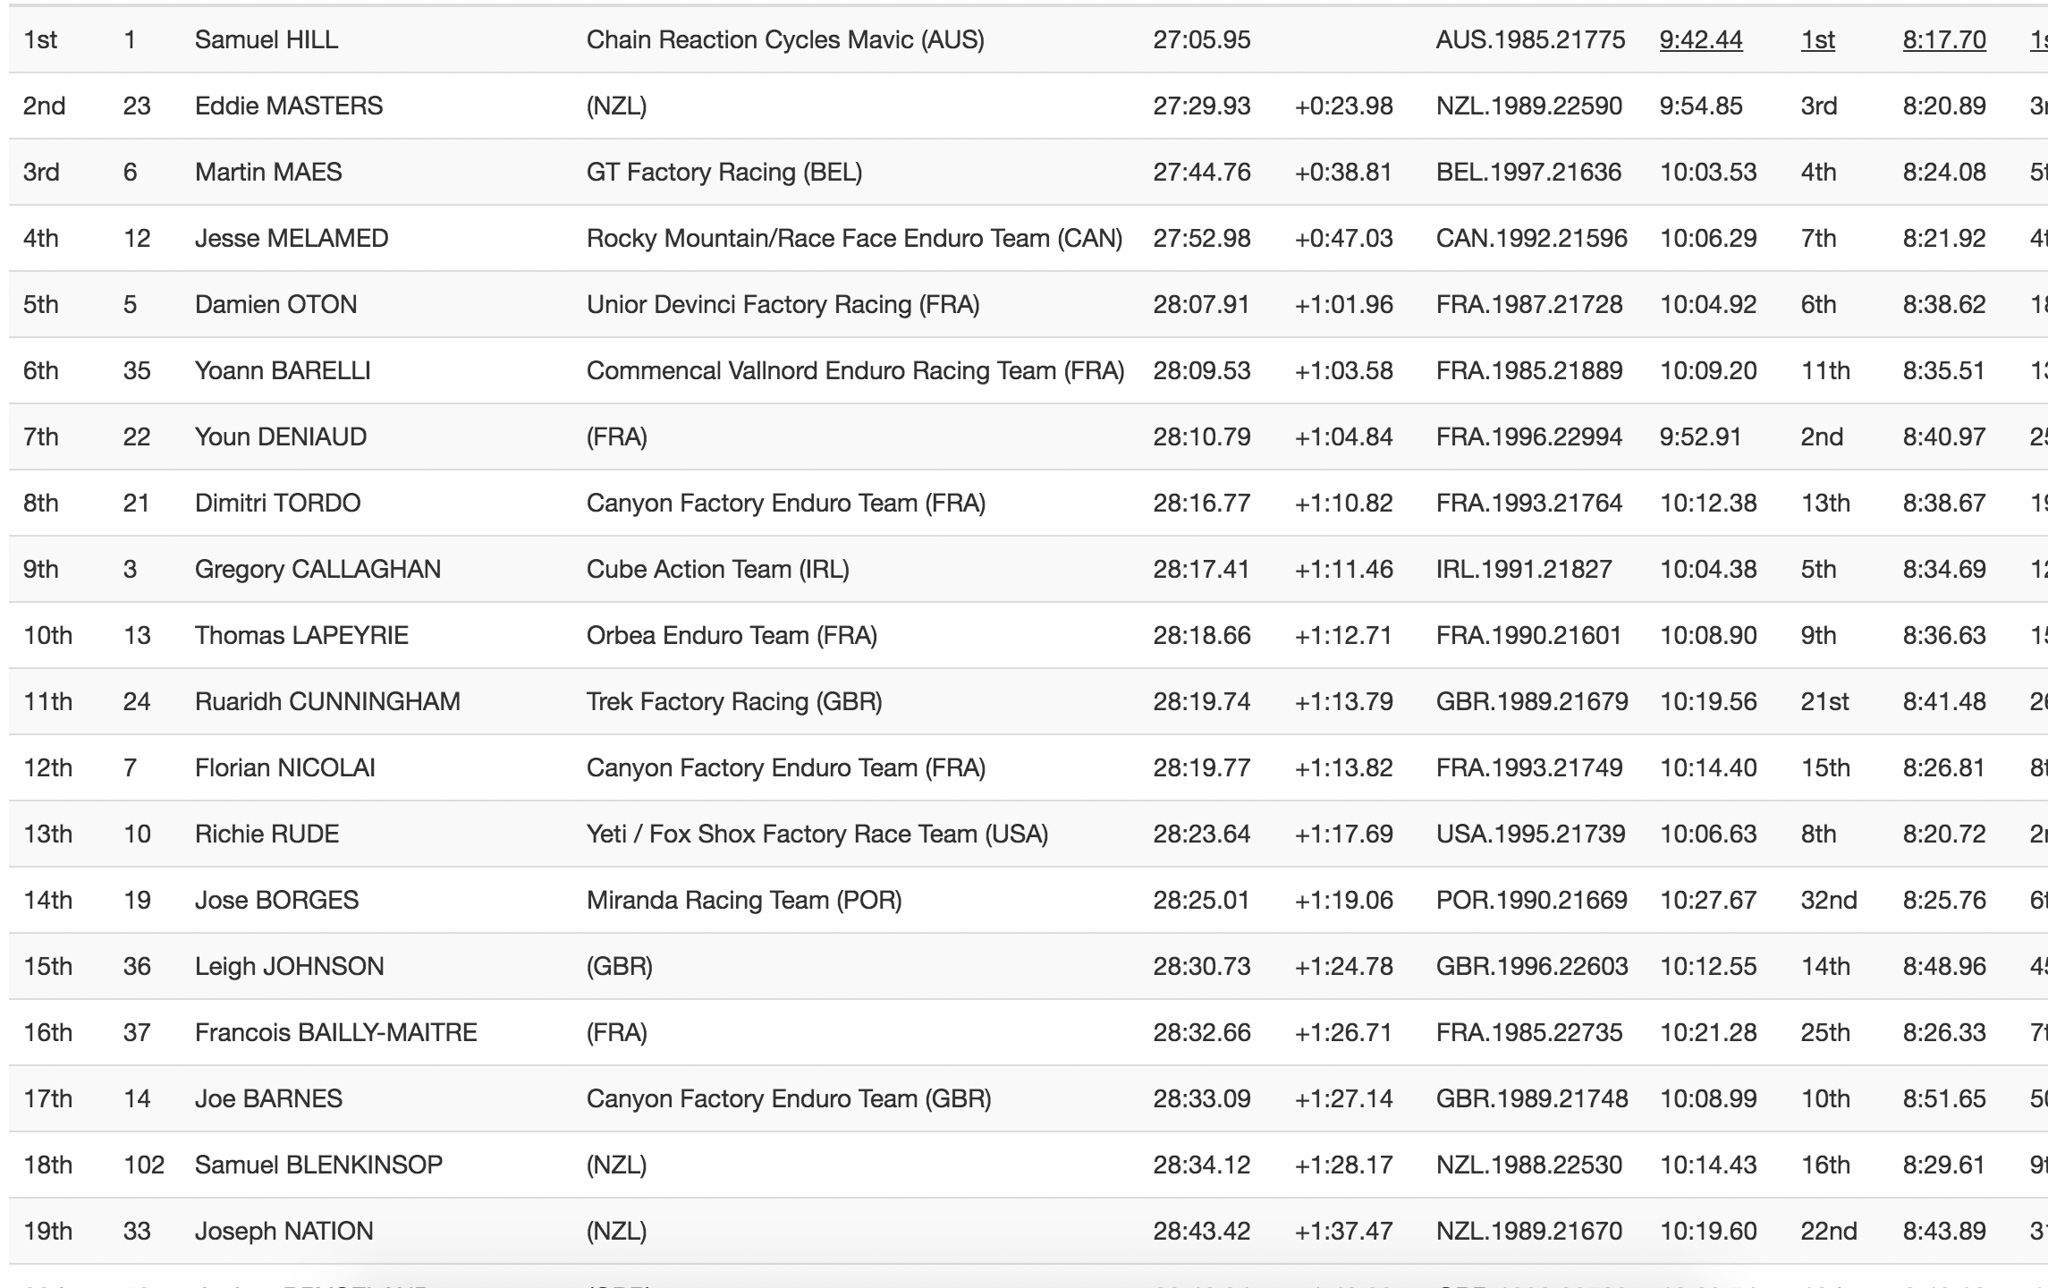Click the Yeti / Fox Shox Factory Race Team cell
Screen dimensions: 2048x1288
(x=817, y=834)
